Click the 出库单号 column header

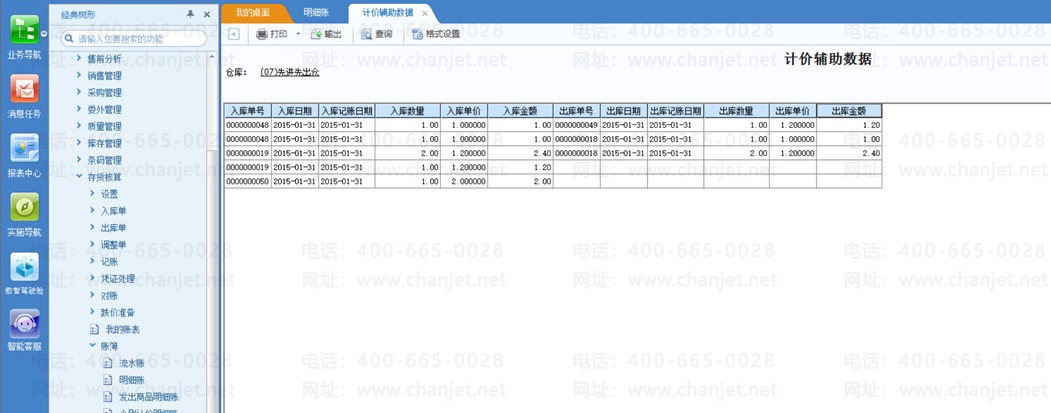click(576, 111)
